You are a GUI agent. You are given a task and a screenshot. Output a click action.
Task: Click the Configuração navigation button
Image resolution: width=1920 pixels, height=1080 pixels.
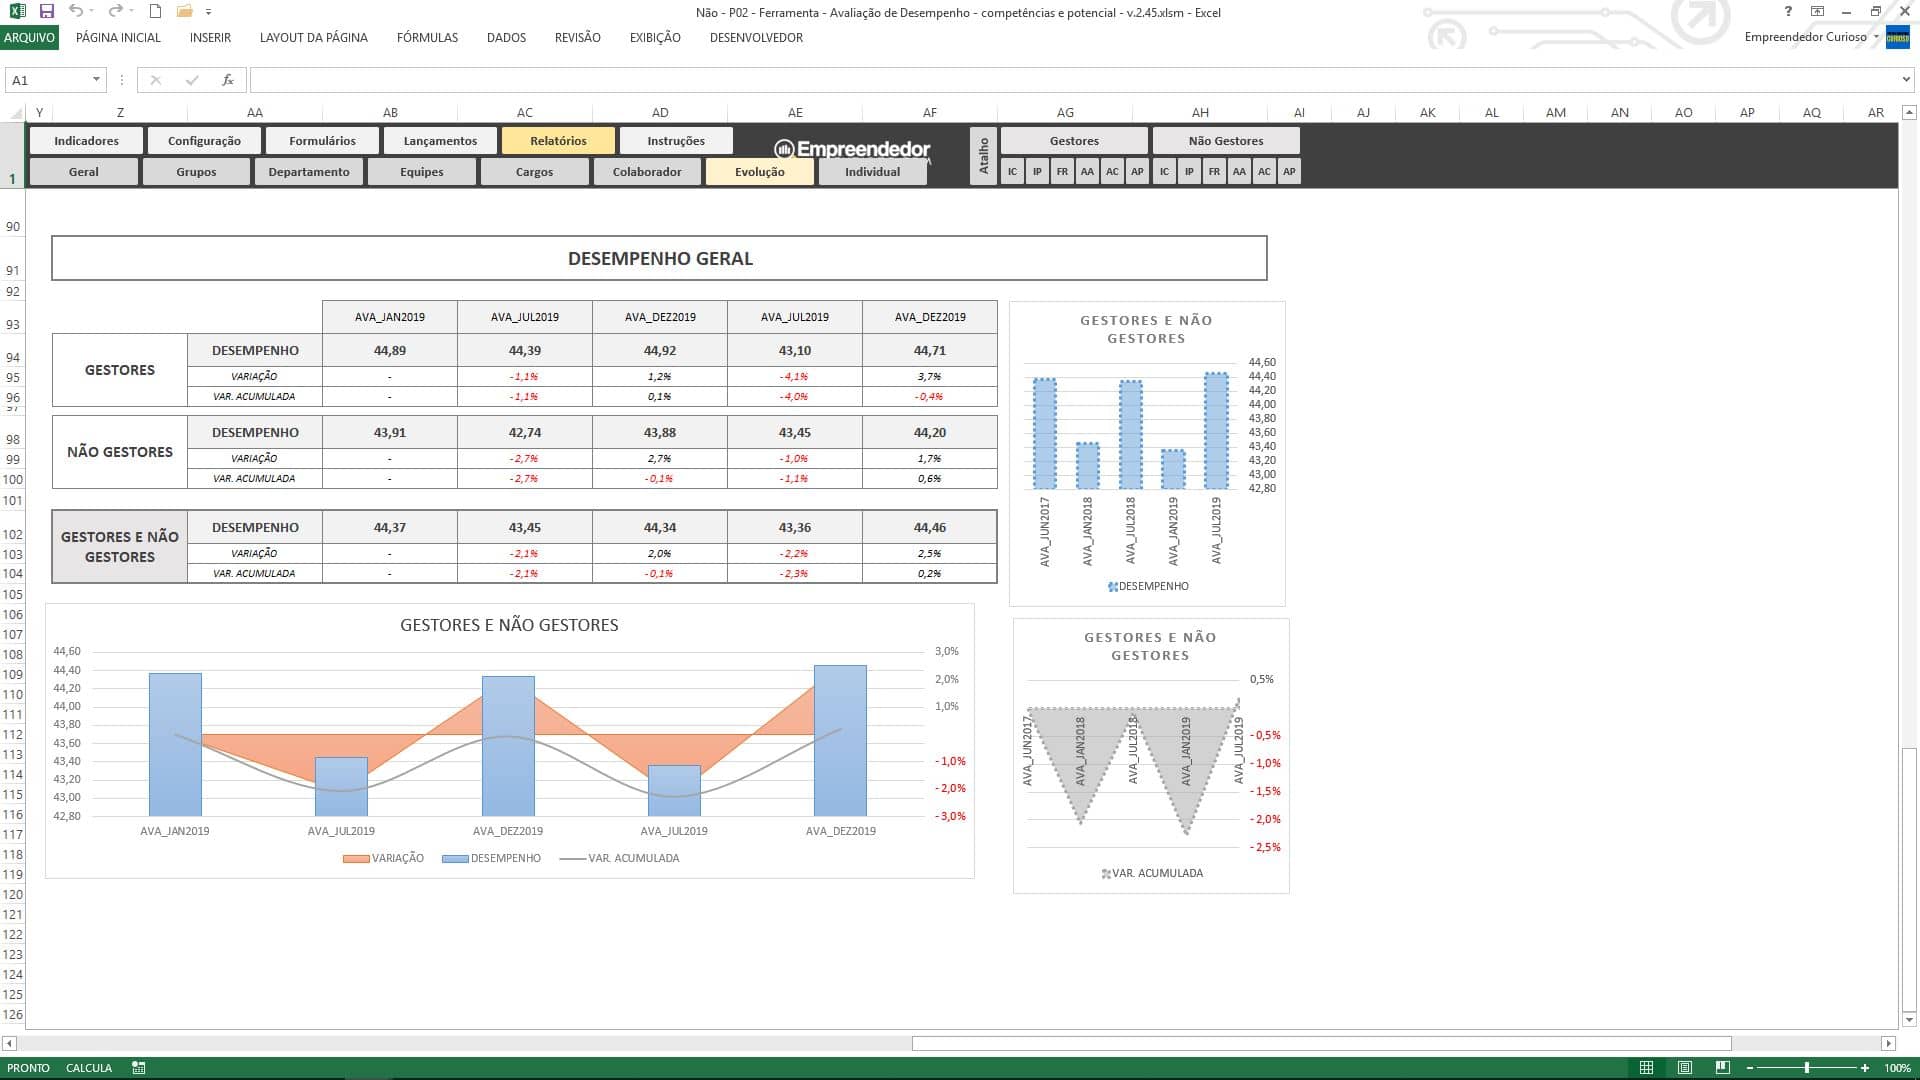[204, 141]
